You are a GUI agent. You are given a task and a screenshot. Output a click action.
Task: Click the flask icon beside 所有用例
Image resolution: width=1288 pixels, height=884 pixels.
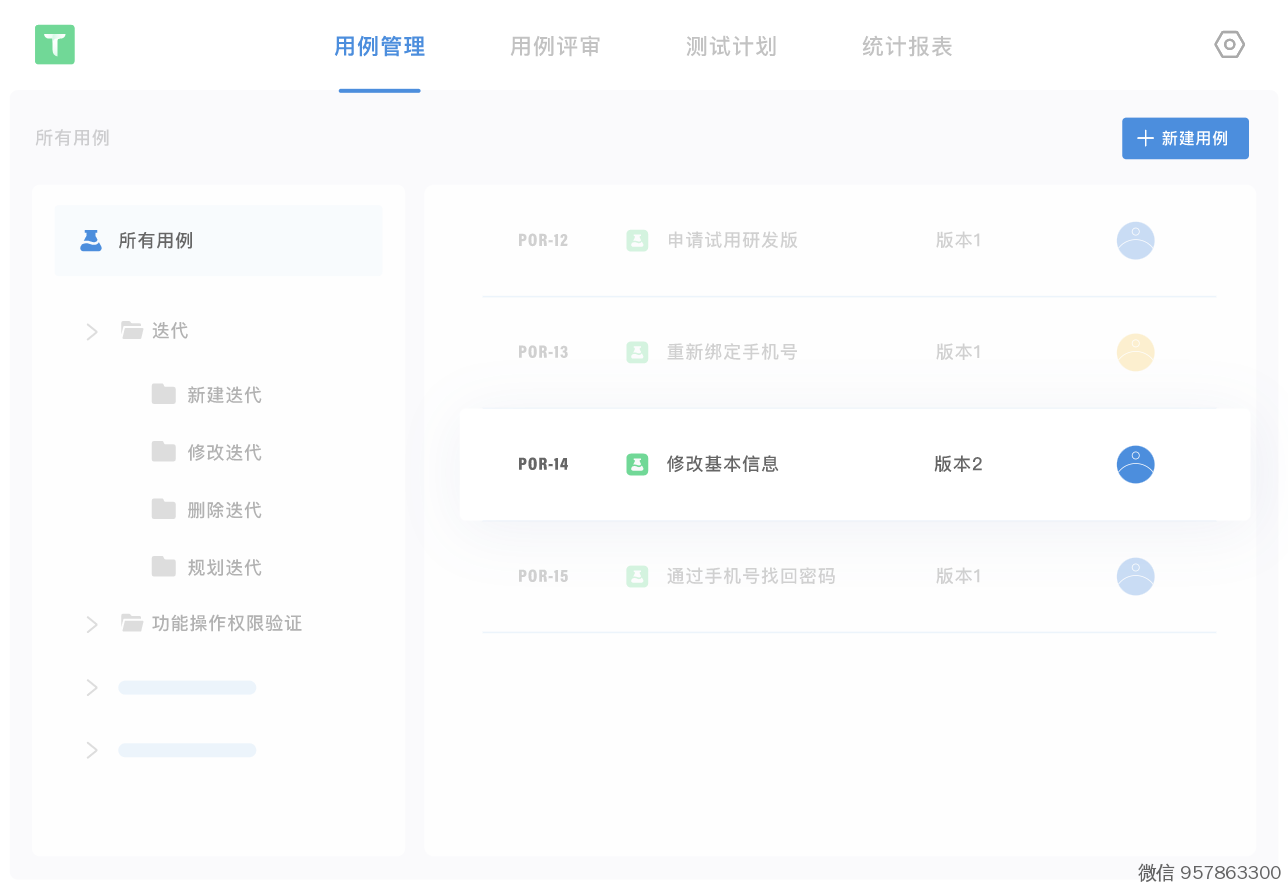pos(91,240)
